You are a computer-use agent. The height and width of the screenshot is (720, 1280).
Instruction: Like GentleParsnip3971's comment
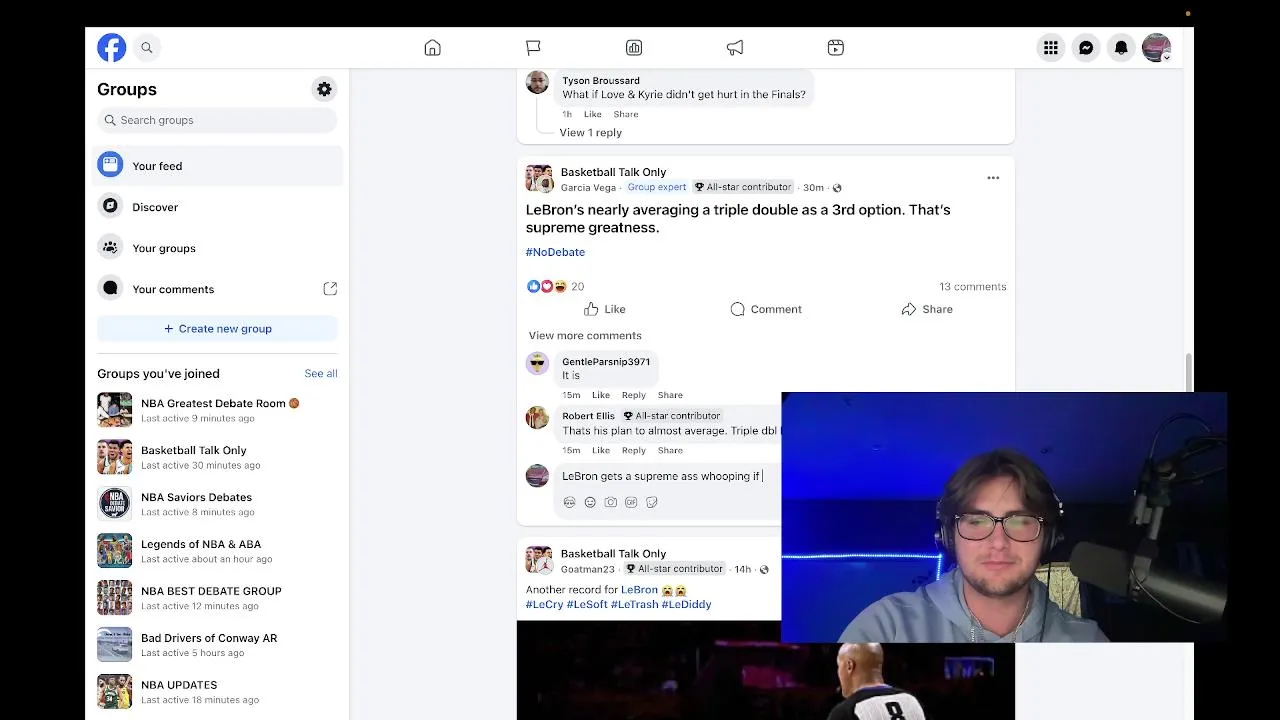(600, 395)
